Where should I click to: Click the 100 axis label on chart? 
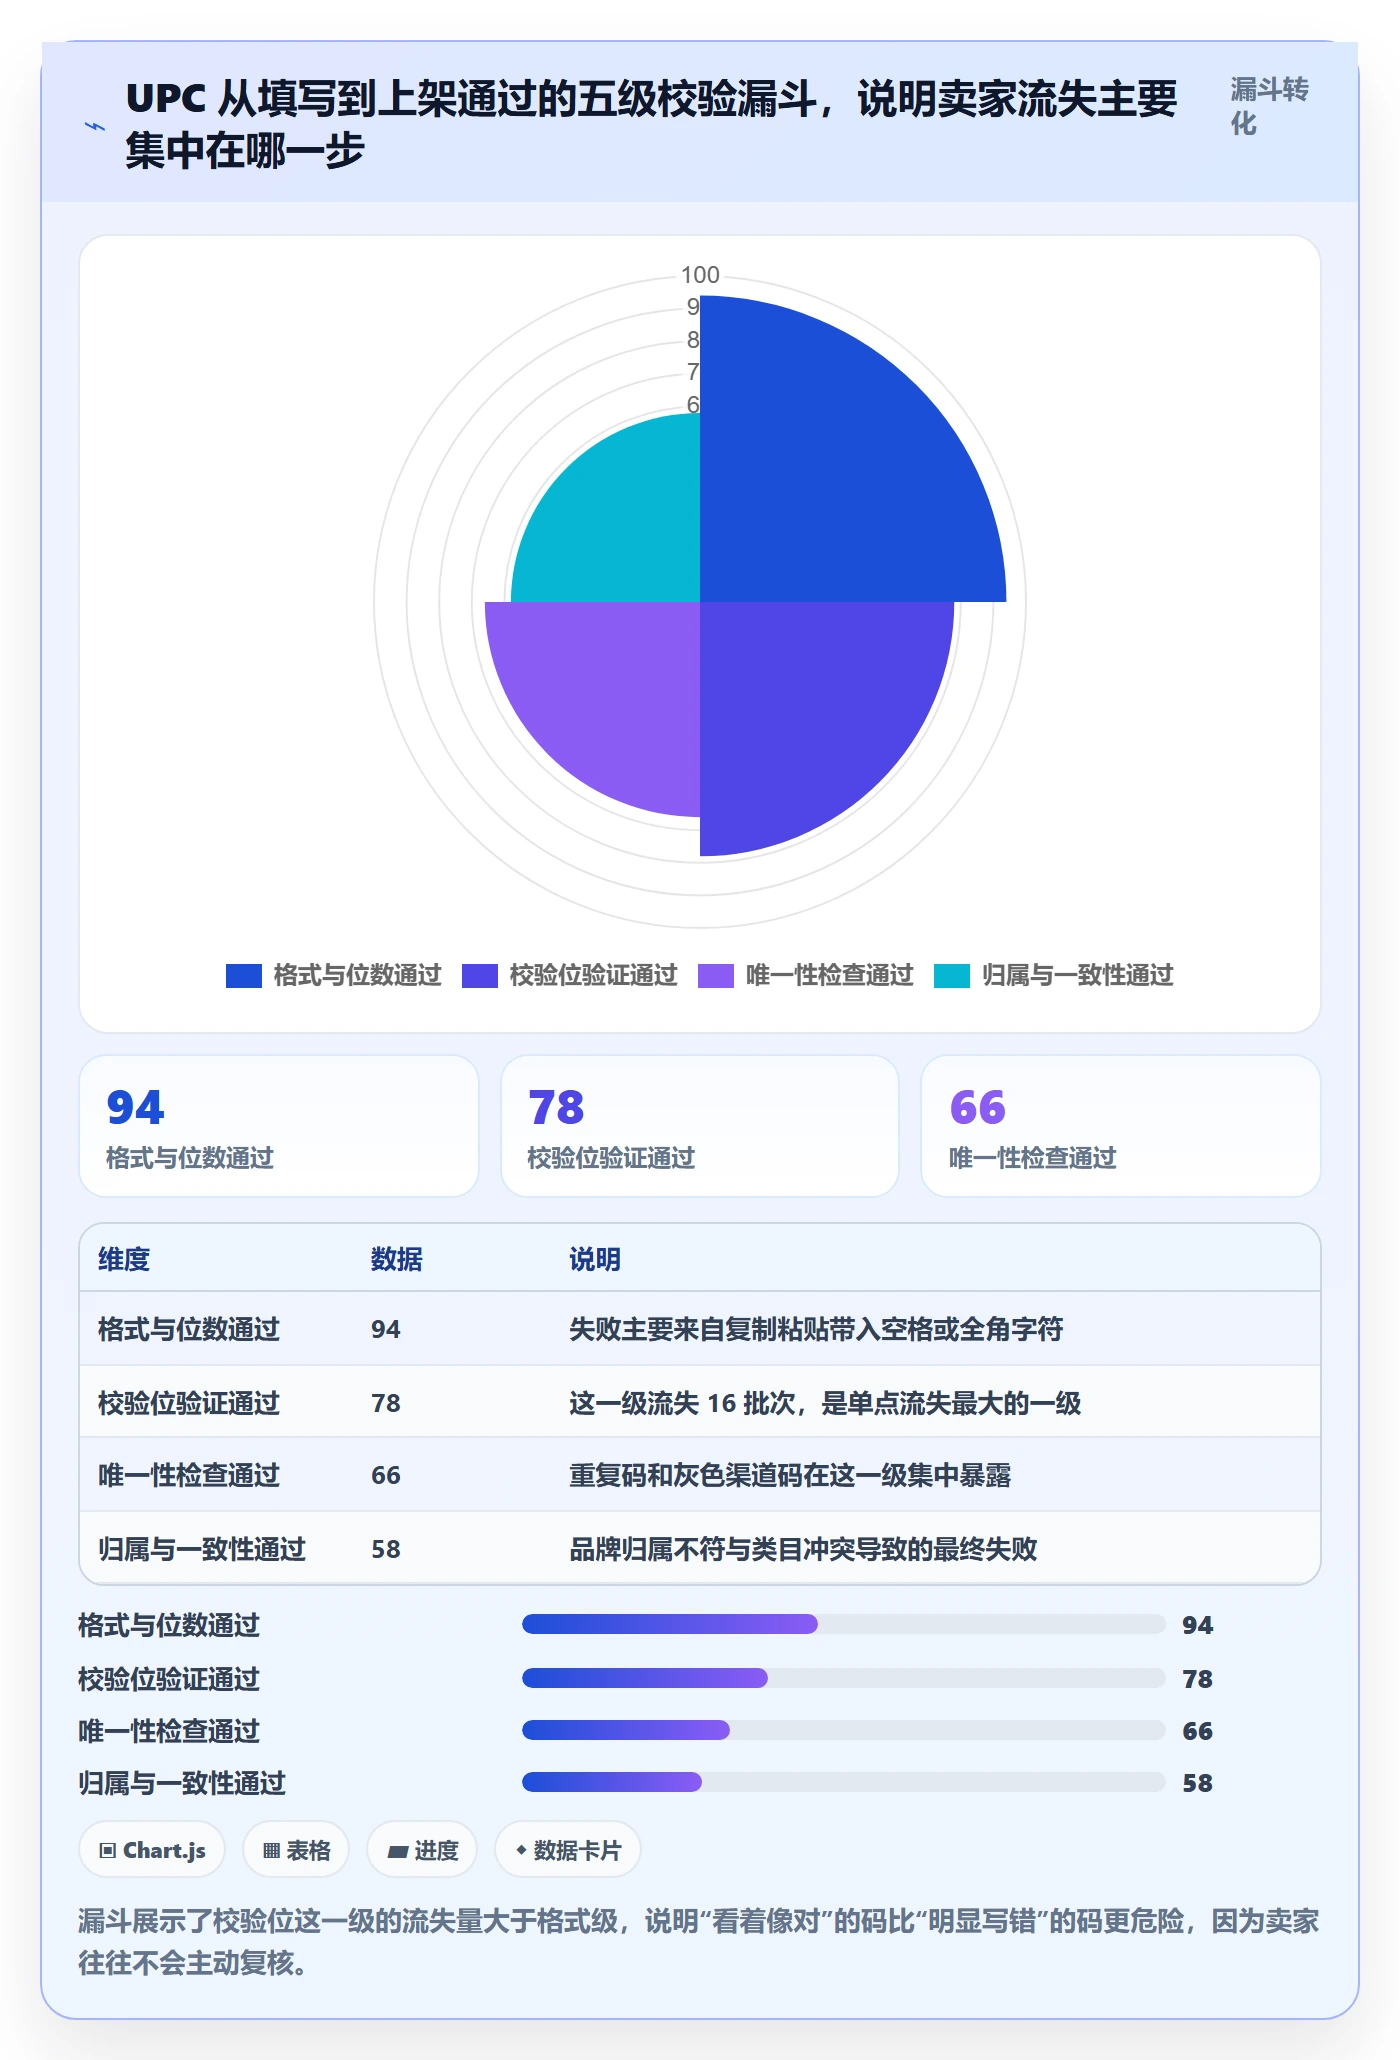click(700, 275)
